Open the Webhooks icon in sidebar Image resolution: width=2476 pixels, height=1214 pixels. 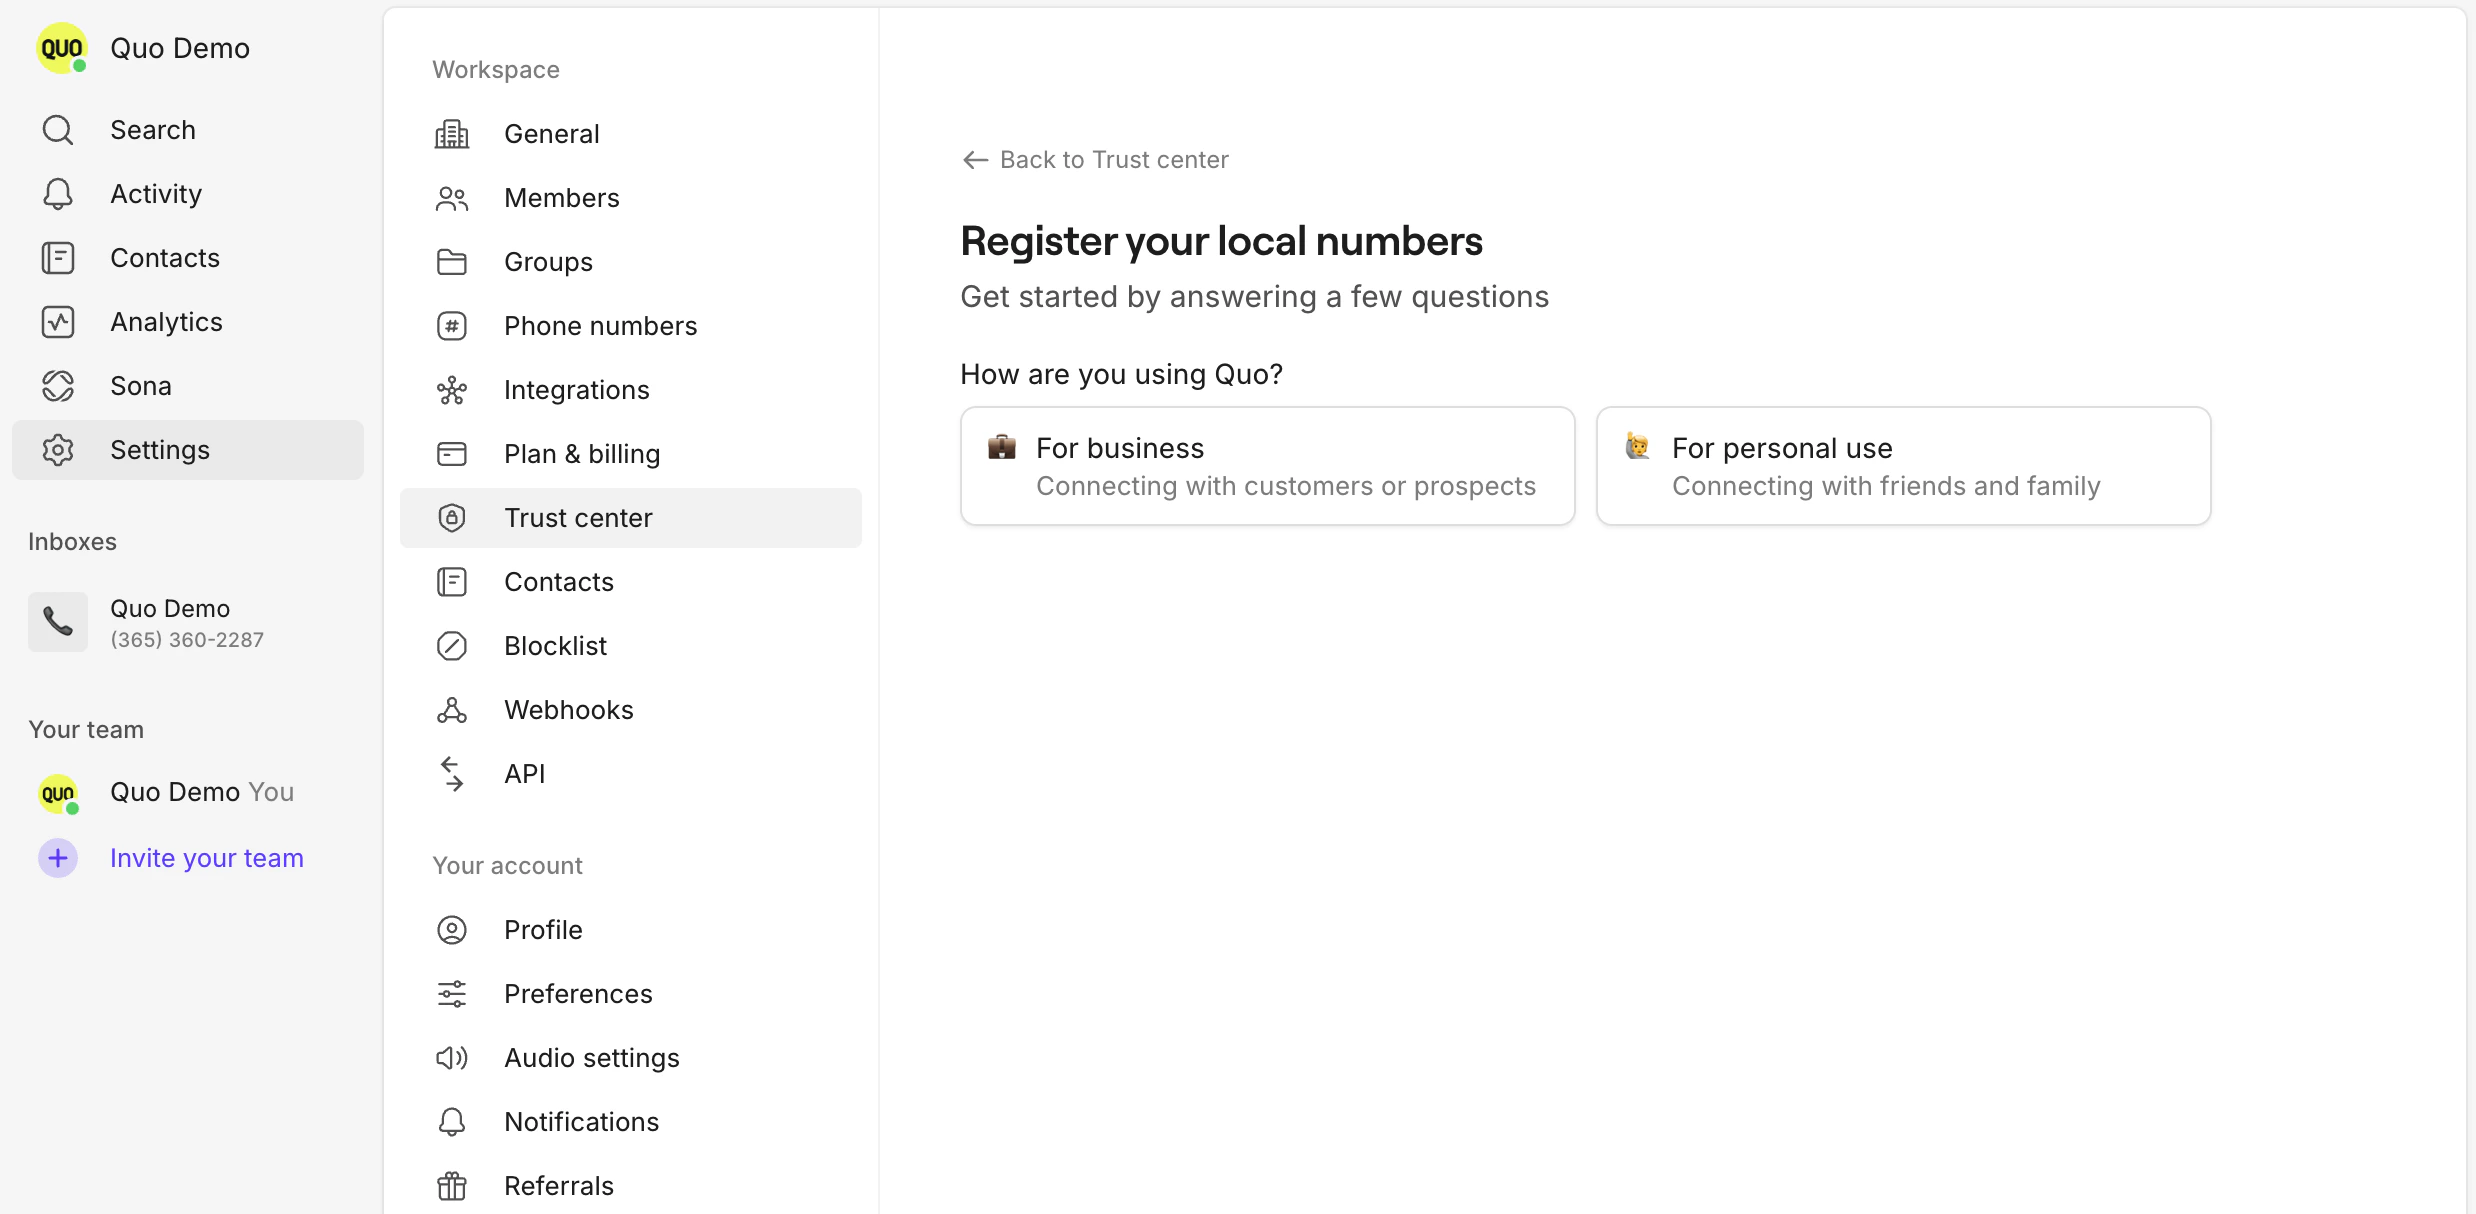coord(452,709)
